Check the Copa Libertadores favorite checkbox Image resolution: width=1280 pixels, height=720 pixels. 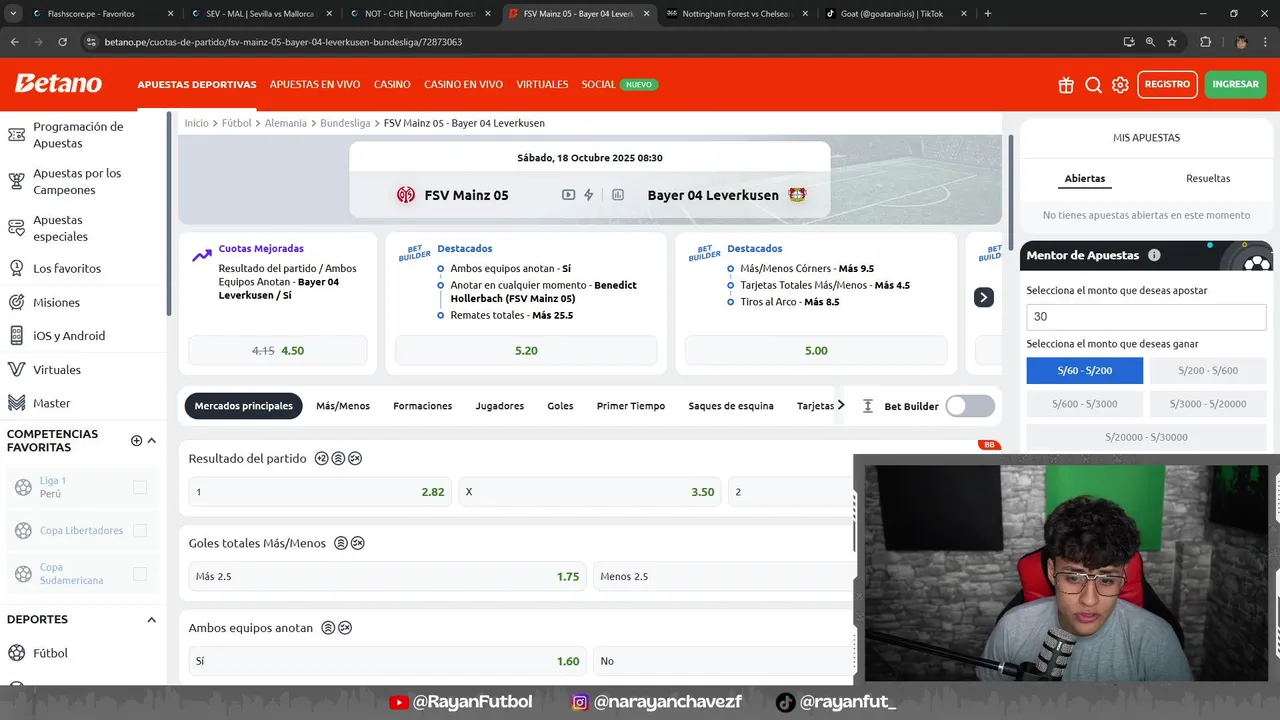click(140, 530)
